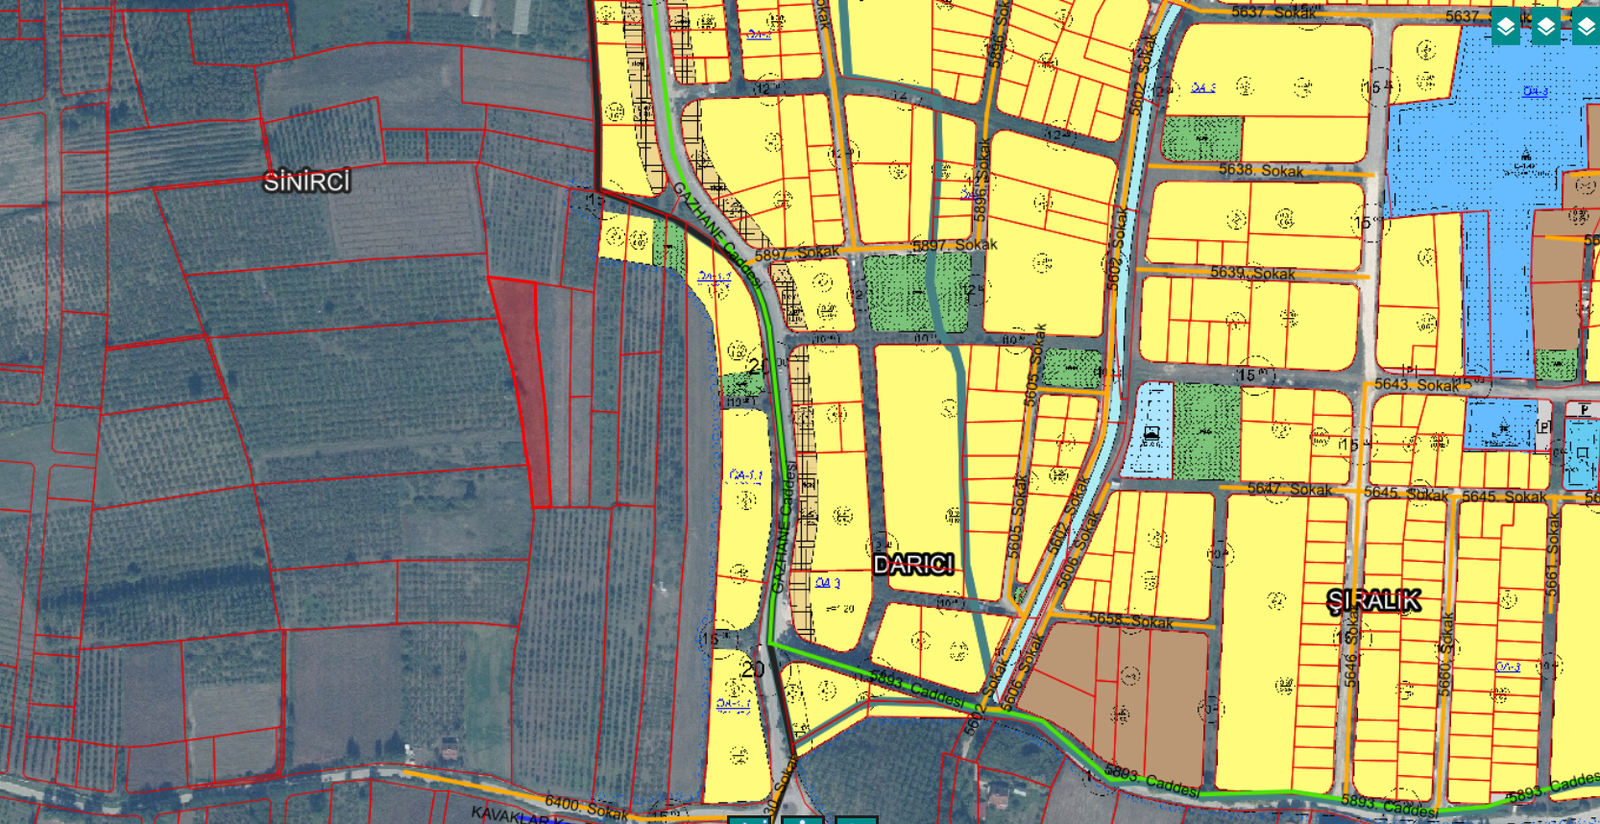The height and width of the screenshot is (824, 1600).
Task: Click the SİNİRCİ neighborhood label
Action: pos(307,182)
